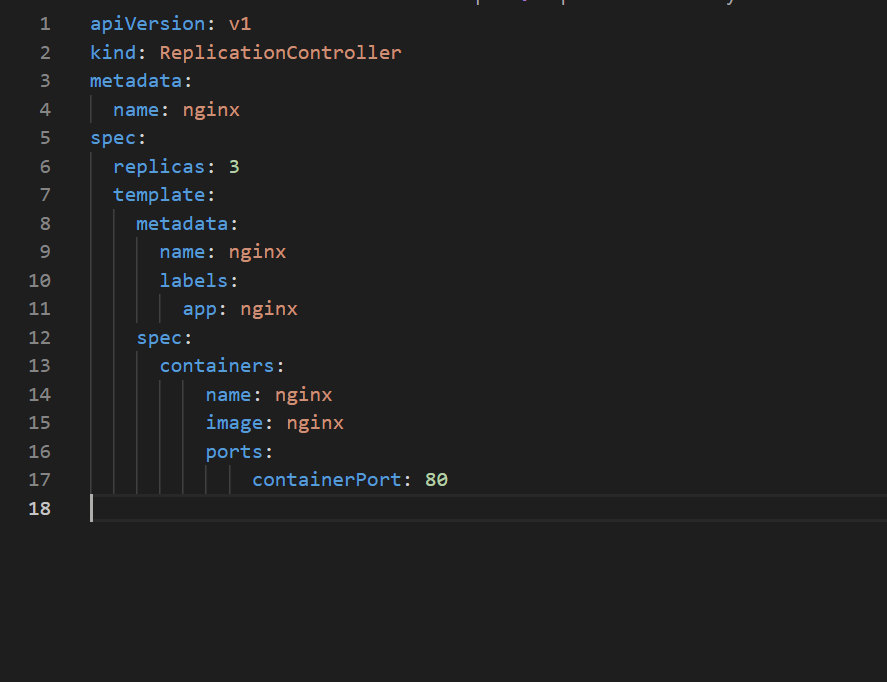This screenshot has width=887, height=682.
Task: Click the nginx value on line 4
Action: click(211, 109)
